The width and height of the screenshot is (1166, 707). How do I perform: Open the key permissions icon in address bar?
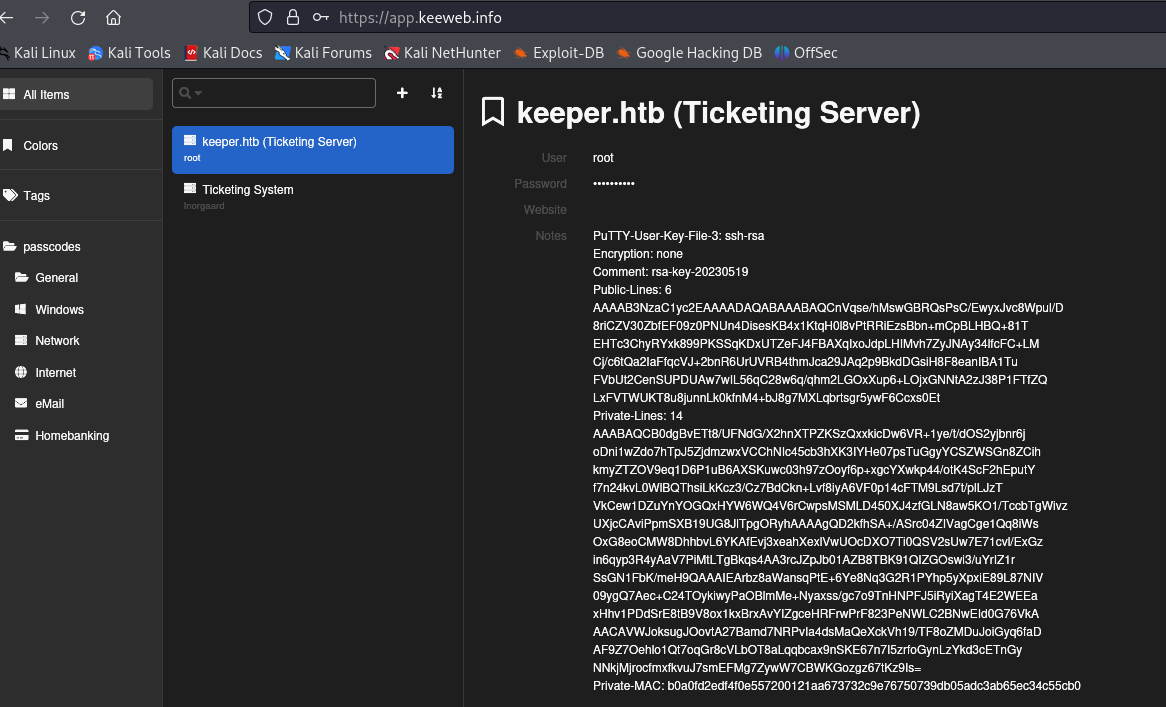coord(321,17)
